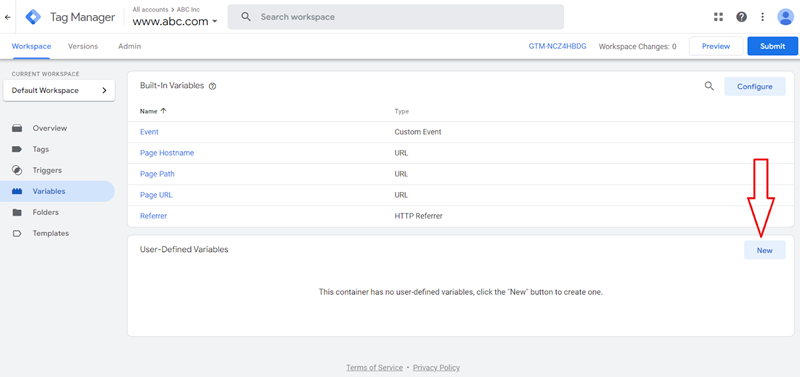Click the Preview button
Viewport: 800px width, 377px height.
(x=716, y=46)
